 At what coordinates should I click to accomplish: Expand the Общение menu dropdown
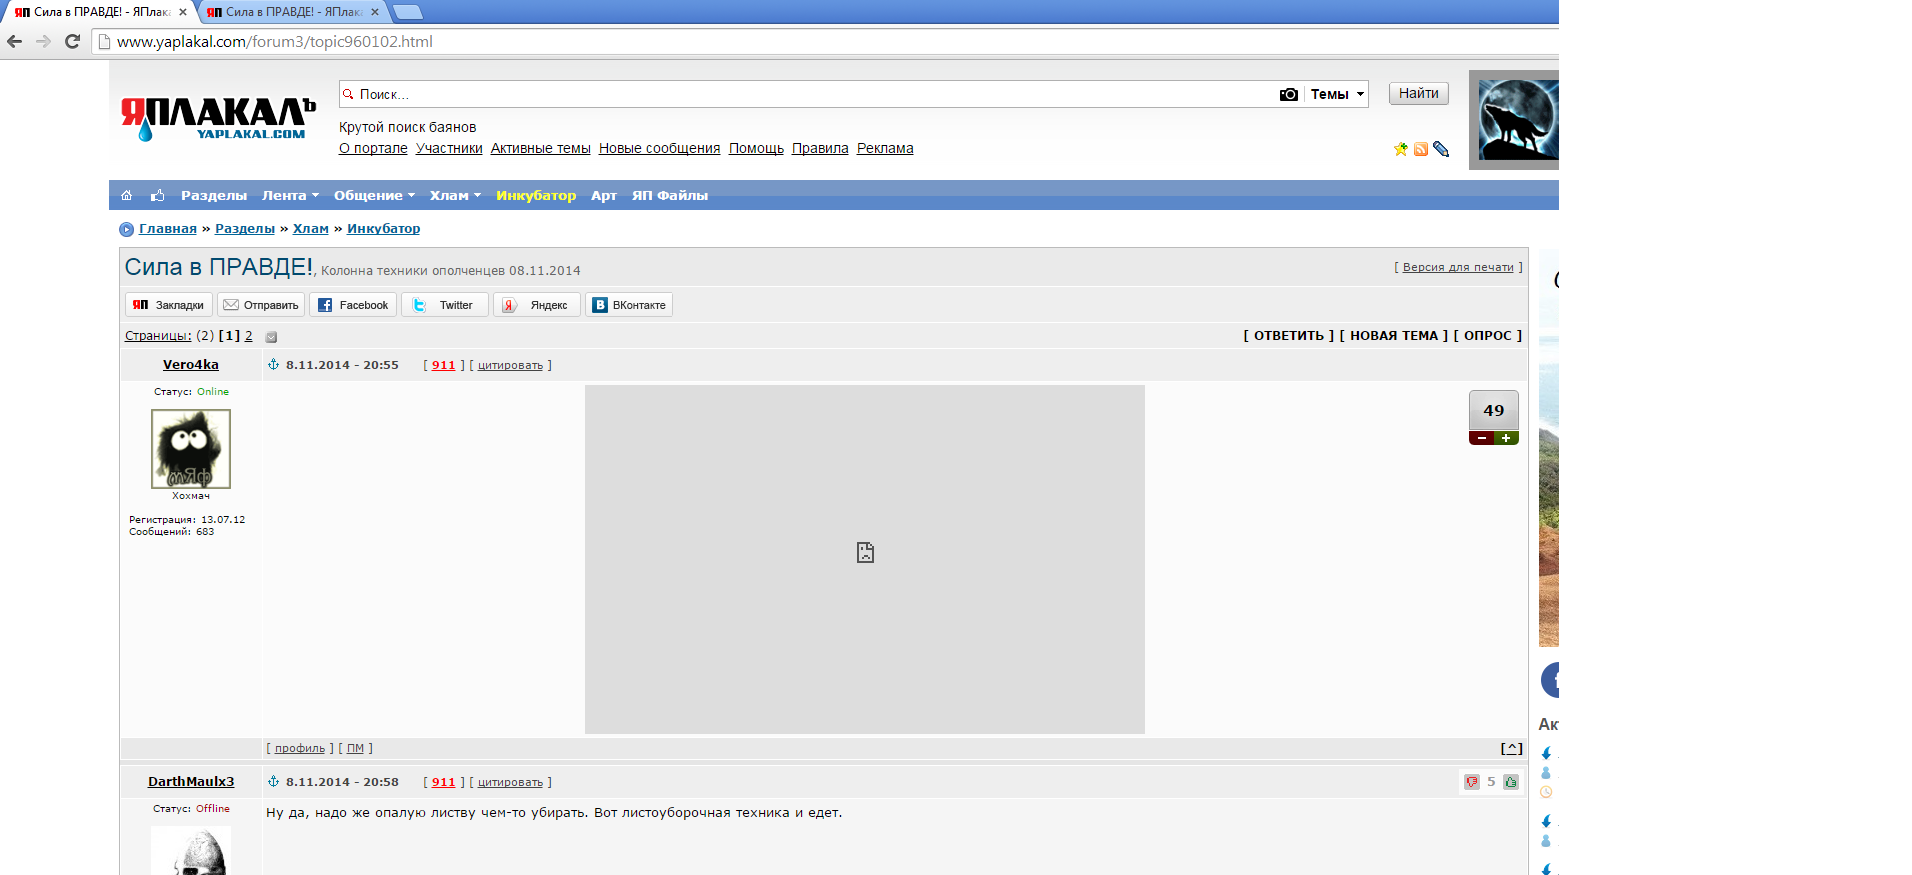coord(374,196)
